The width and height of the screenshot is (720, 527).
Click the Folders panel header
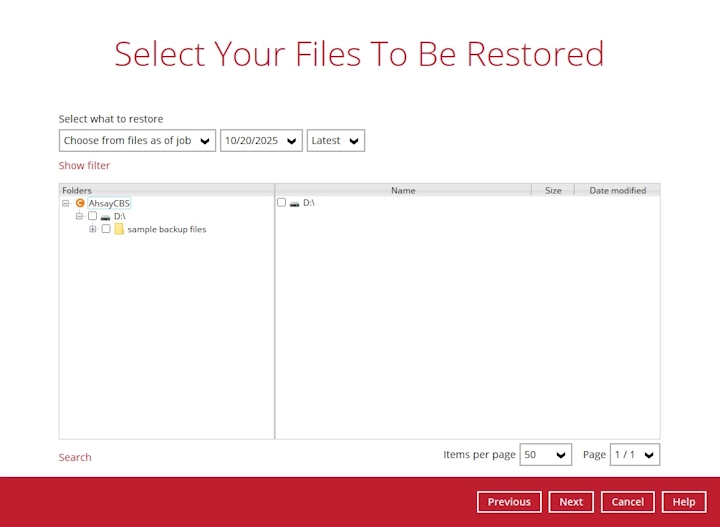[x=167, y=190]
